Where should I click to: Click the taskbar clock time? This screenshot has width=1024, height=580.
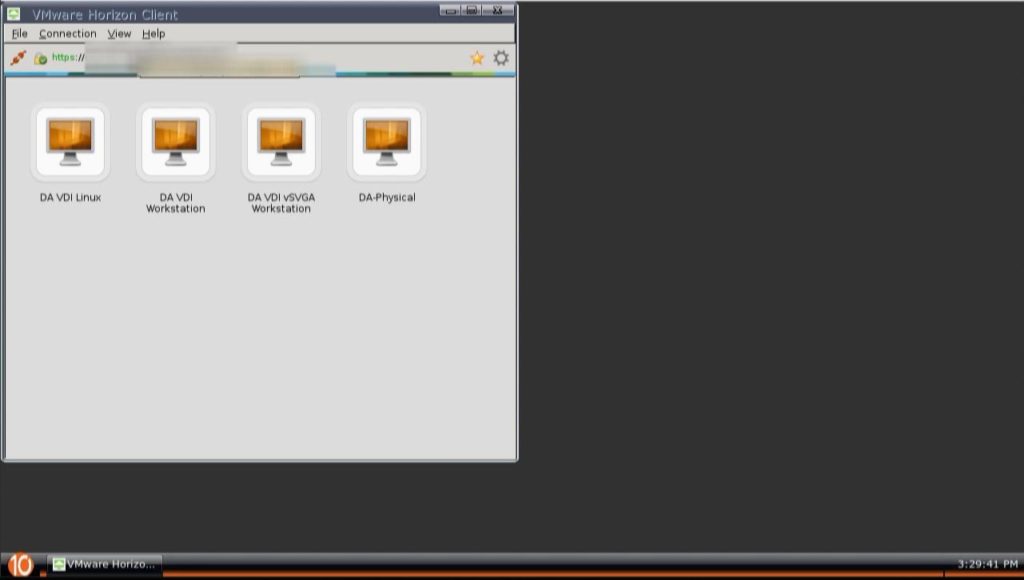(987, 564)
